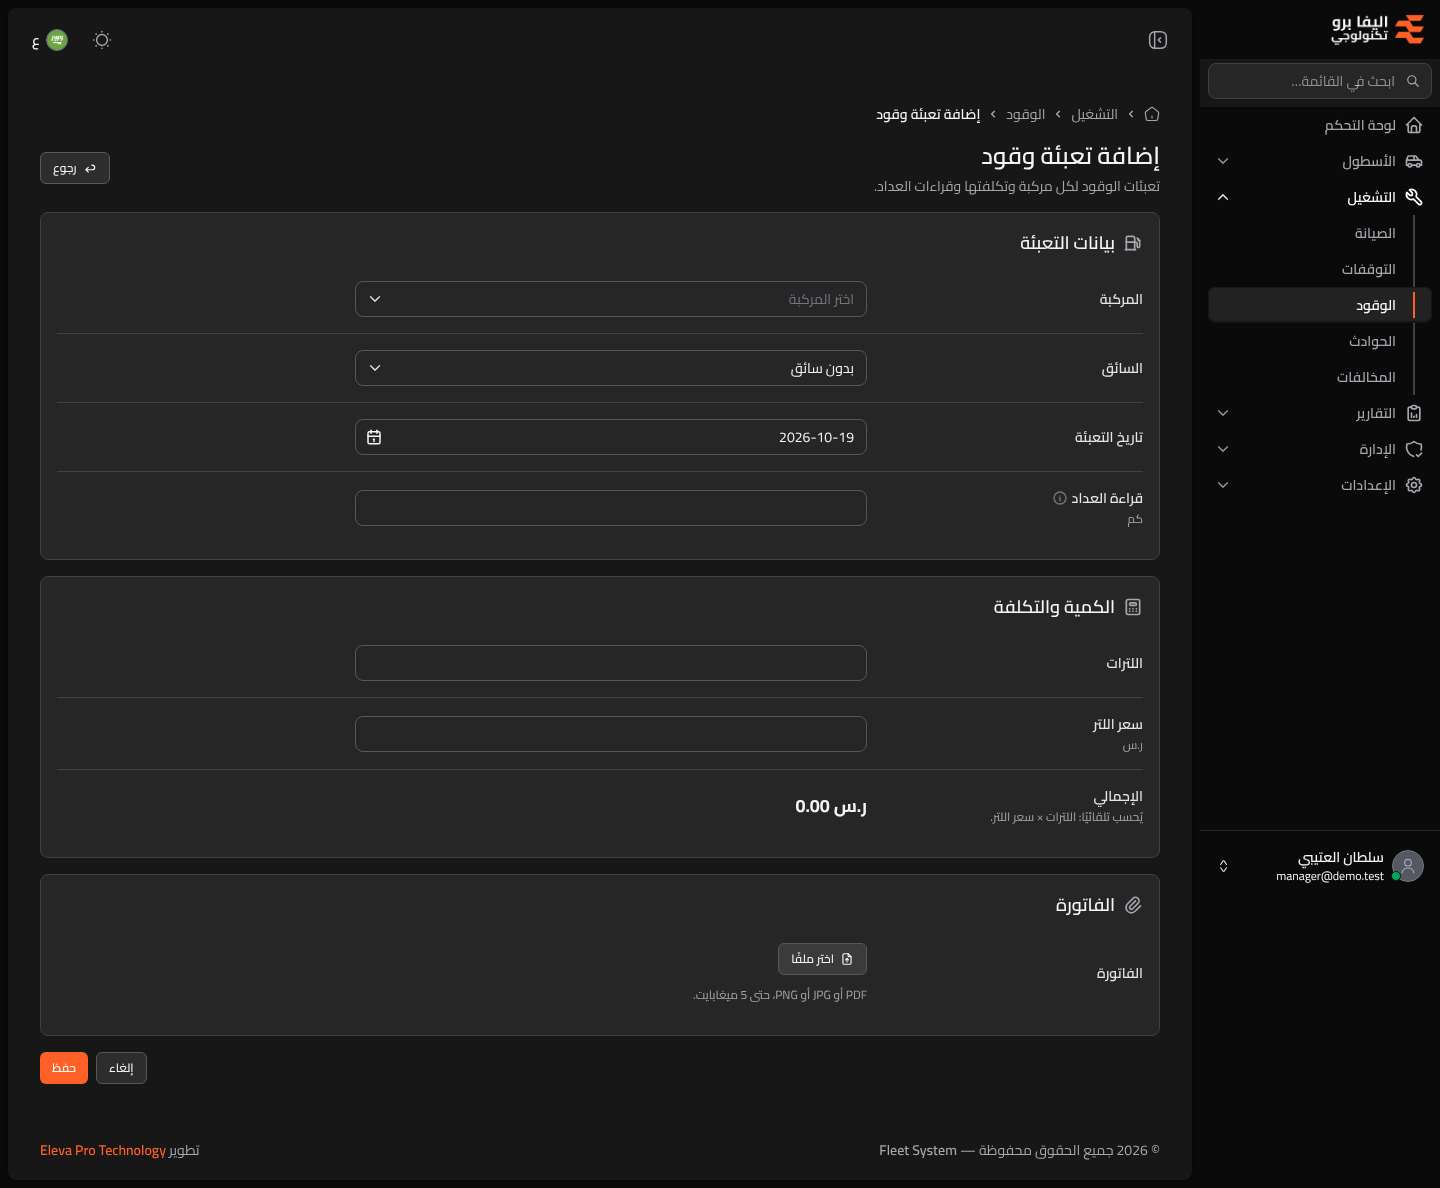Open calendar icon in تاريخ التعبئة field
Screen dimensions: 1440x1188
tap(374, 437)
